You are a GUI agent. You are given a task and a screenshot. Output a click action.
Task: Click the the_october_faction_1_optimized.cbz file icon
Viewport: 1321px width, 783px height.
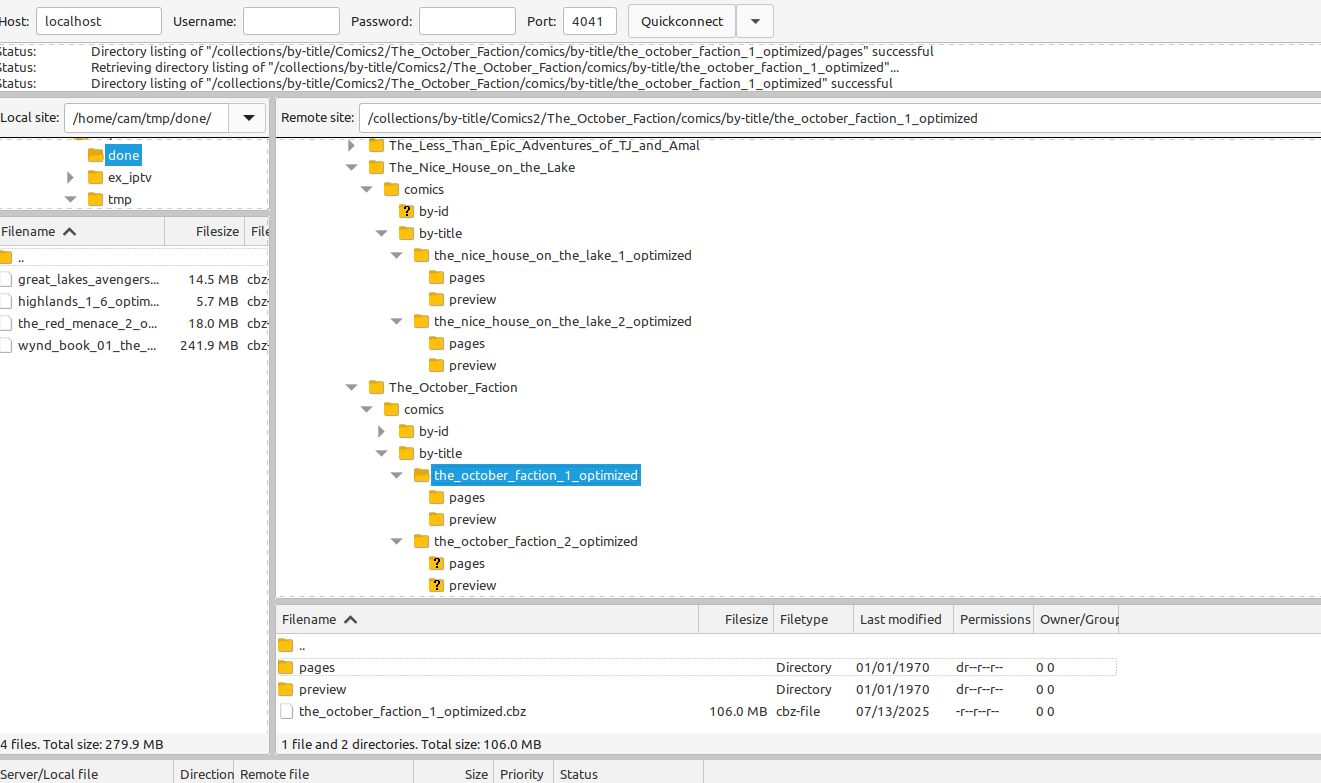click(286, 711)
